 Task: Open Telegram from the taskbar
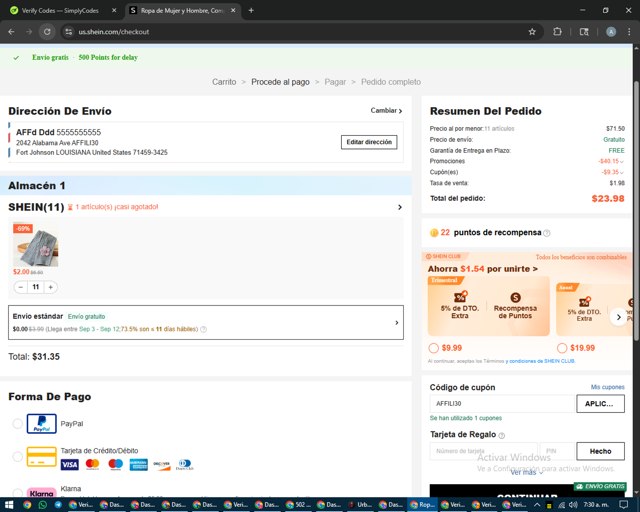[x=58, y=505]
